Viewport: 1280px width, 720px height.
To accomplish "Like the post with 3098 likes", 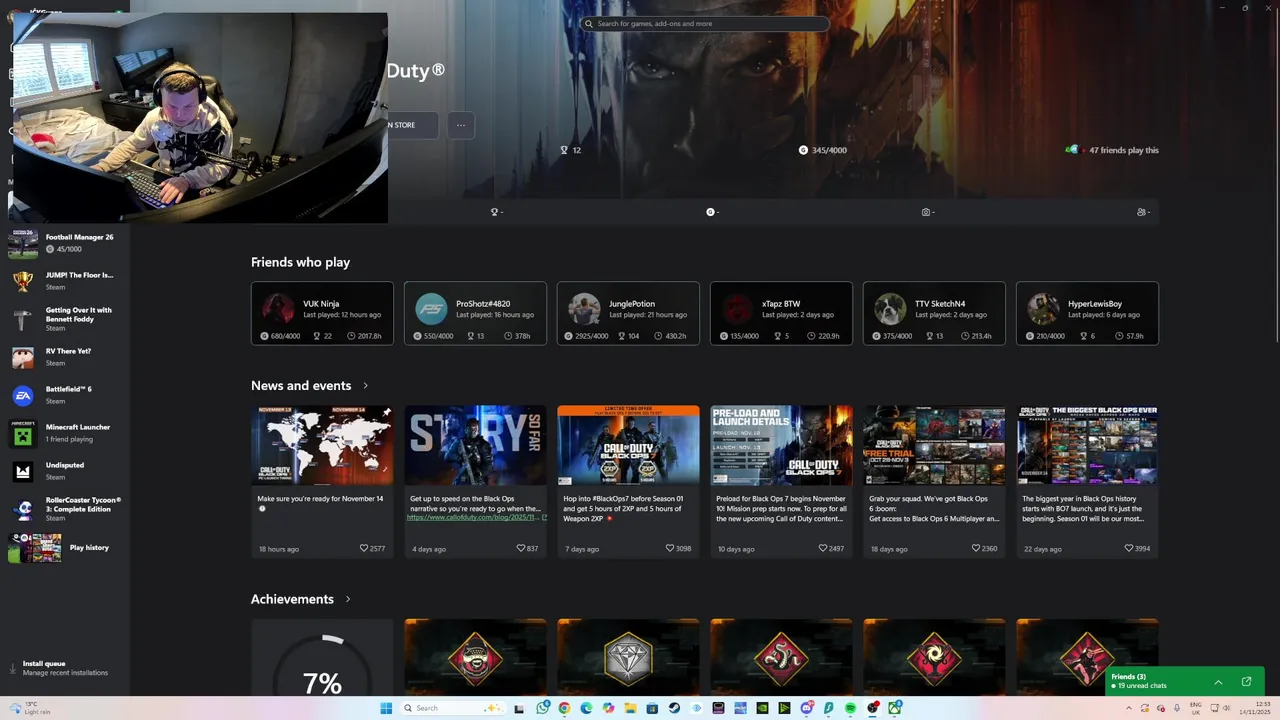I will tap(670, 548).
